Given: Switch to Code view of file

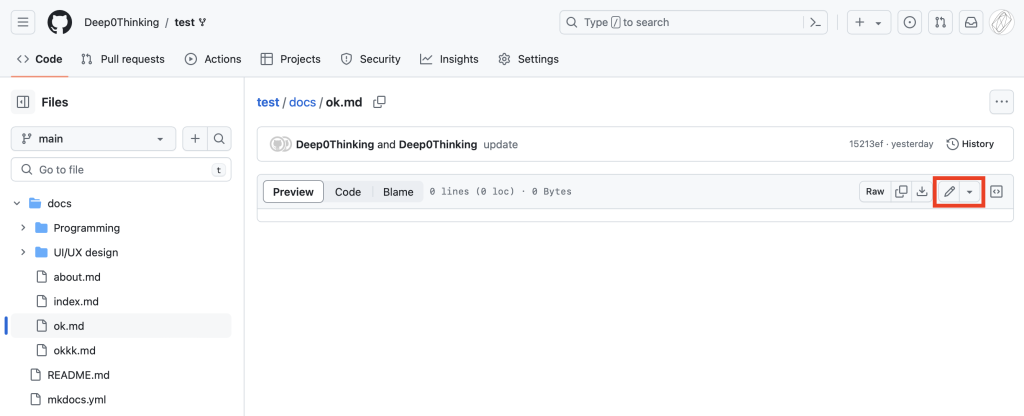Looking at the screenshot, I should pos(348,192).
